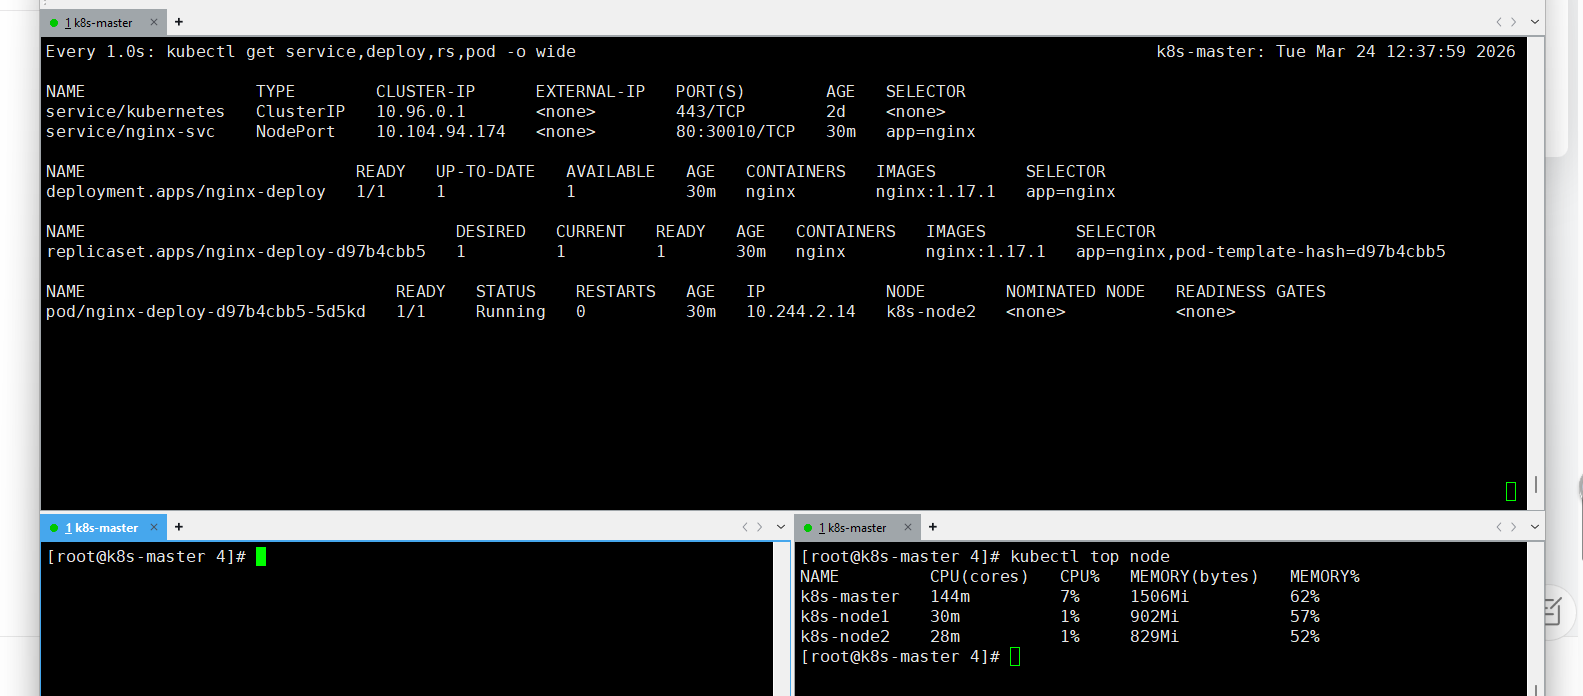Screen dimensions: 1583x696
Task: Go to previous tab in watch kubectl pane
Action: click(1498, 22)
